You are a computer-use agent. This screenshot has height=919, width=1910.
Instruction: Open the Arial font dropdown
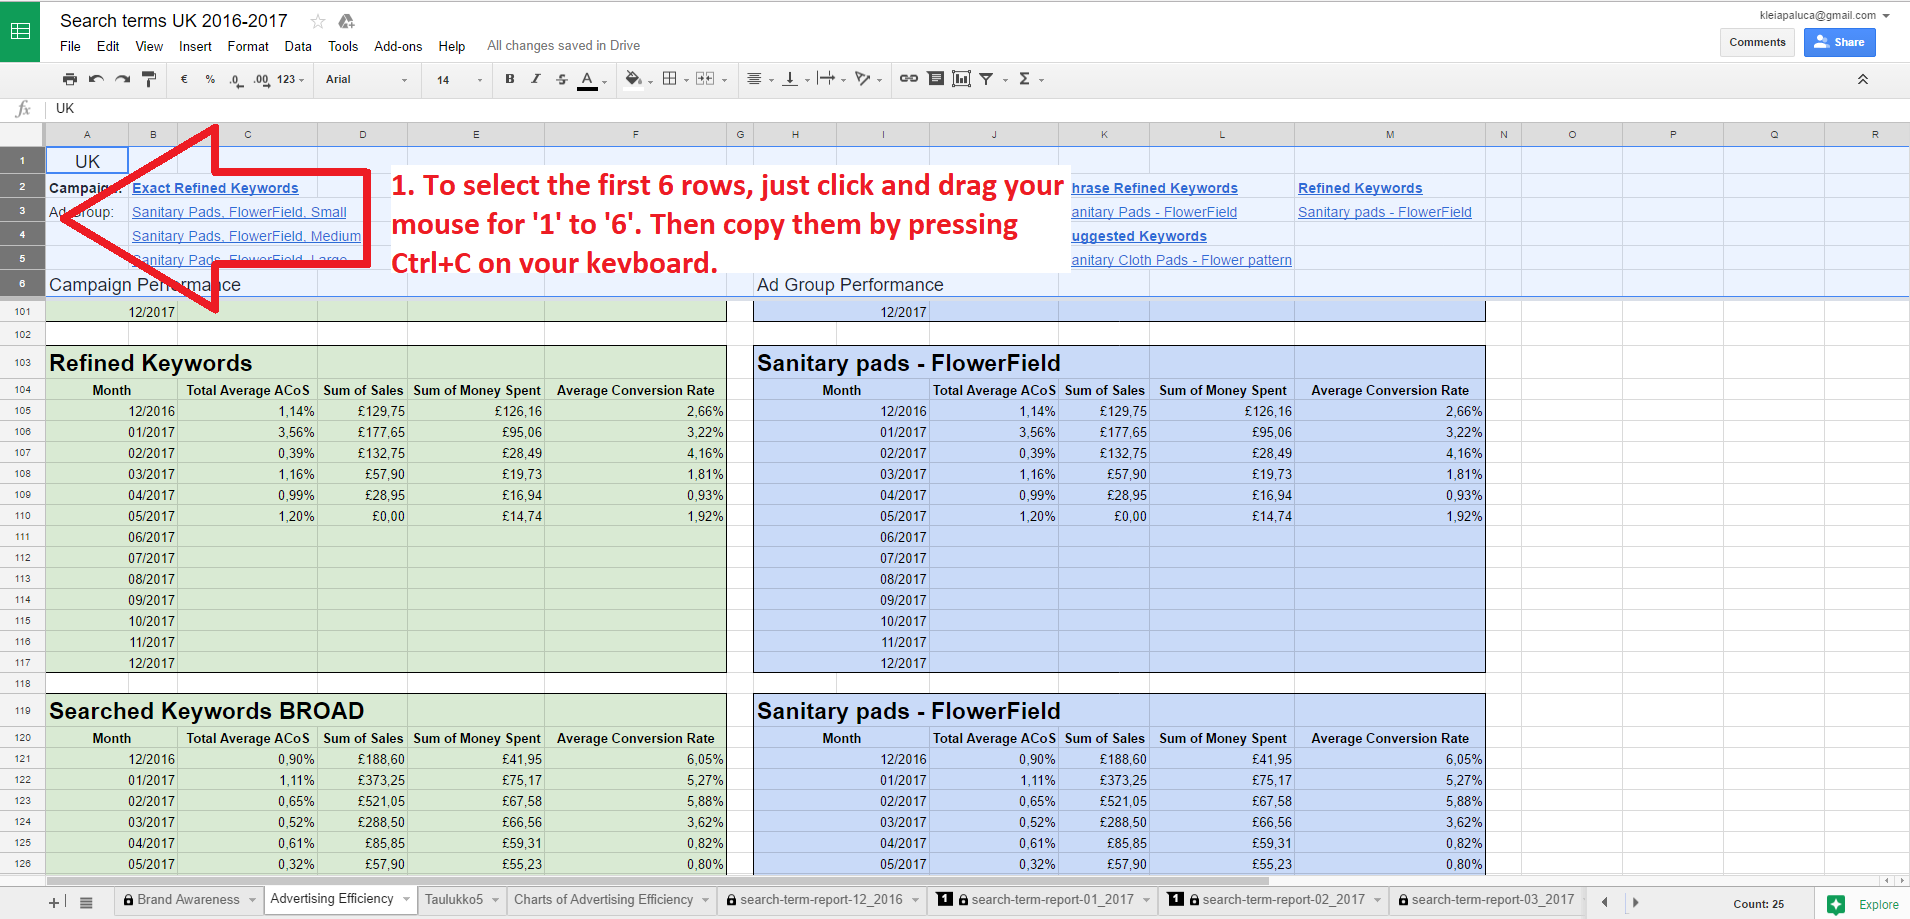tap(366, 79)
